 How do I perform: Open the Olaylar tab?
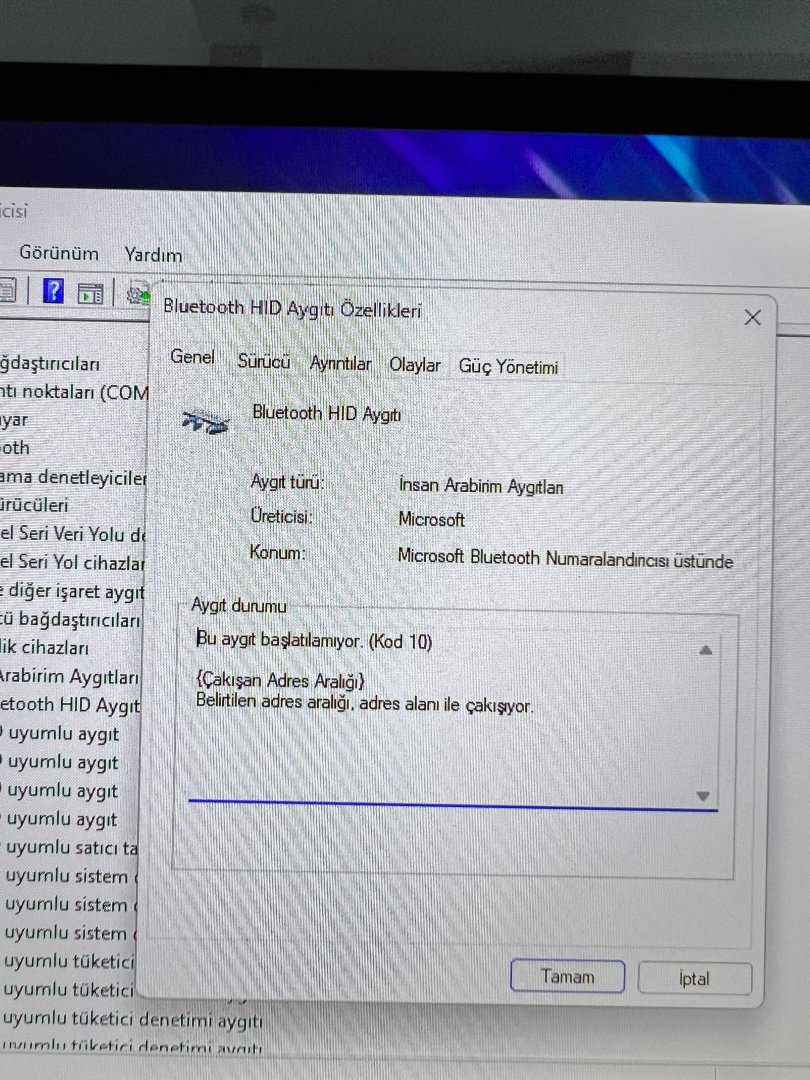click(415, 365)
